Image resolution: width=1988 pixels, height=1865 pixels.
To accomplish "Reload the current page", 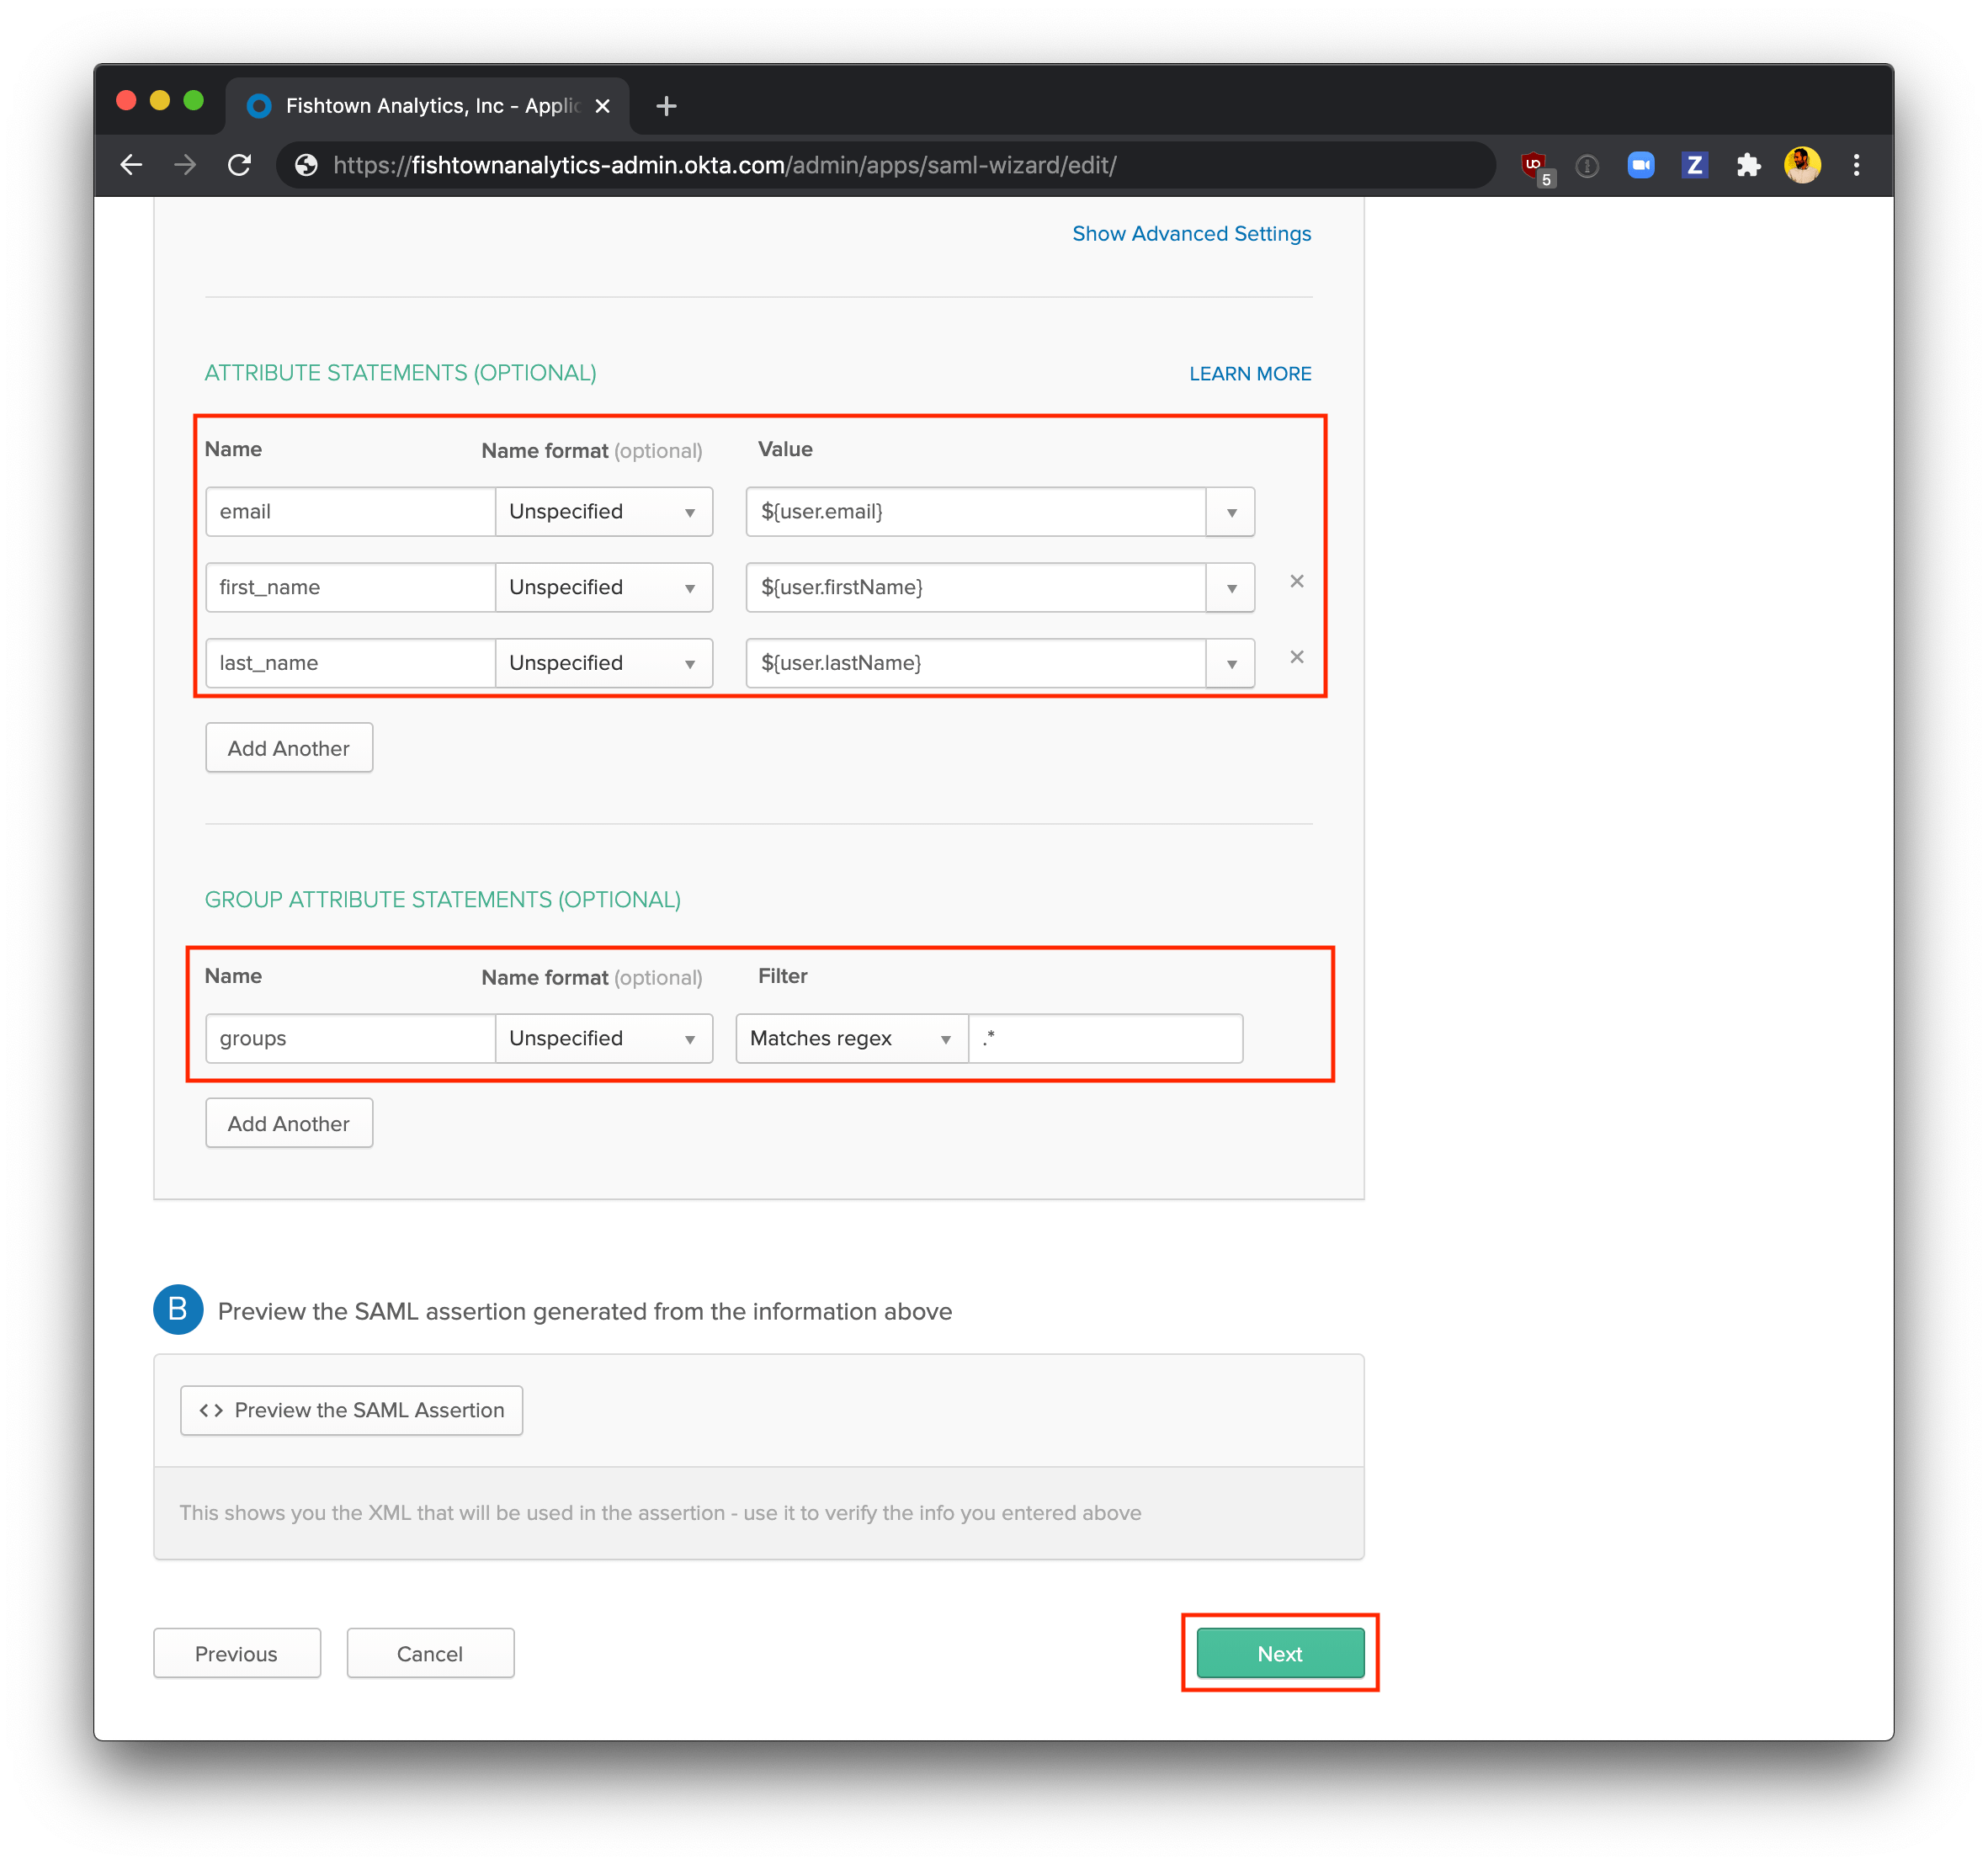I will click(240, 165).
